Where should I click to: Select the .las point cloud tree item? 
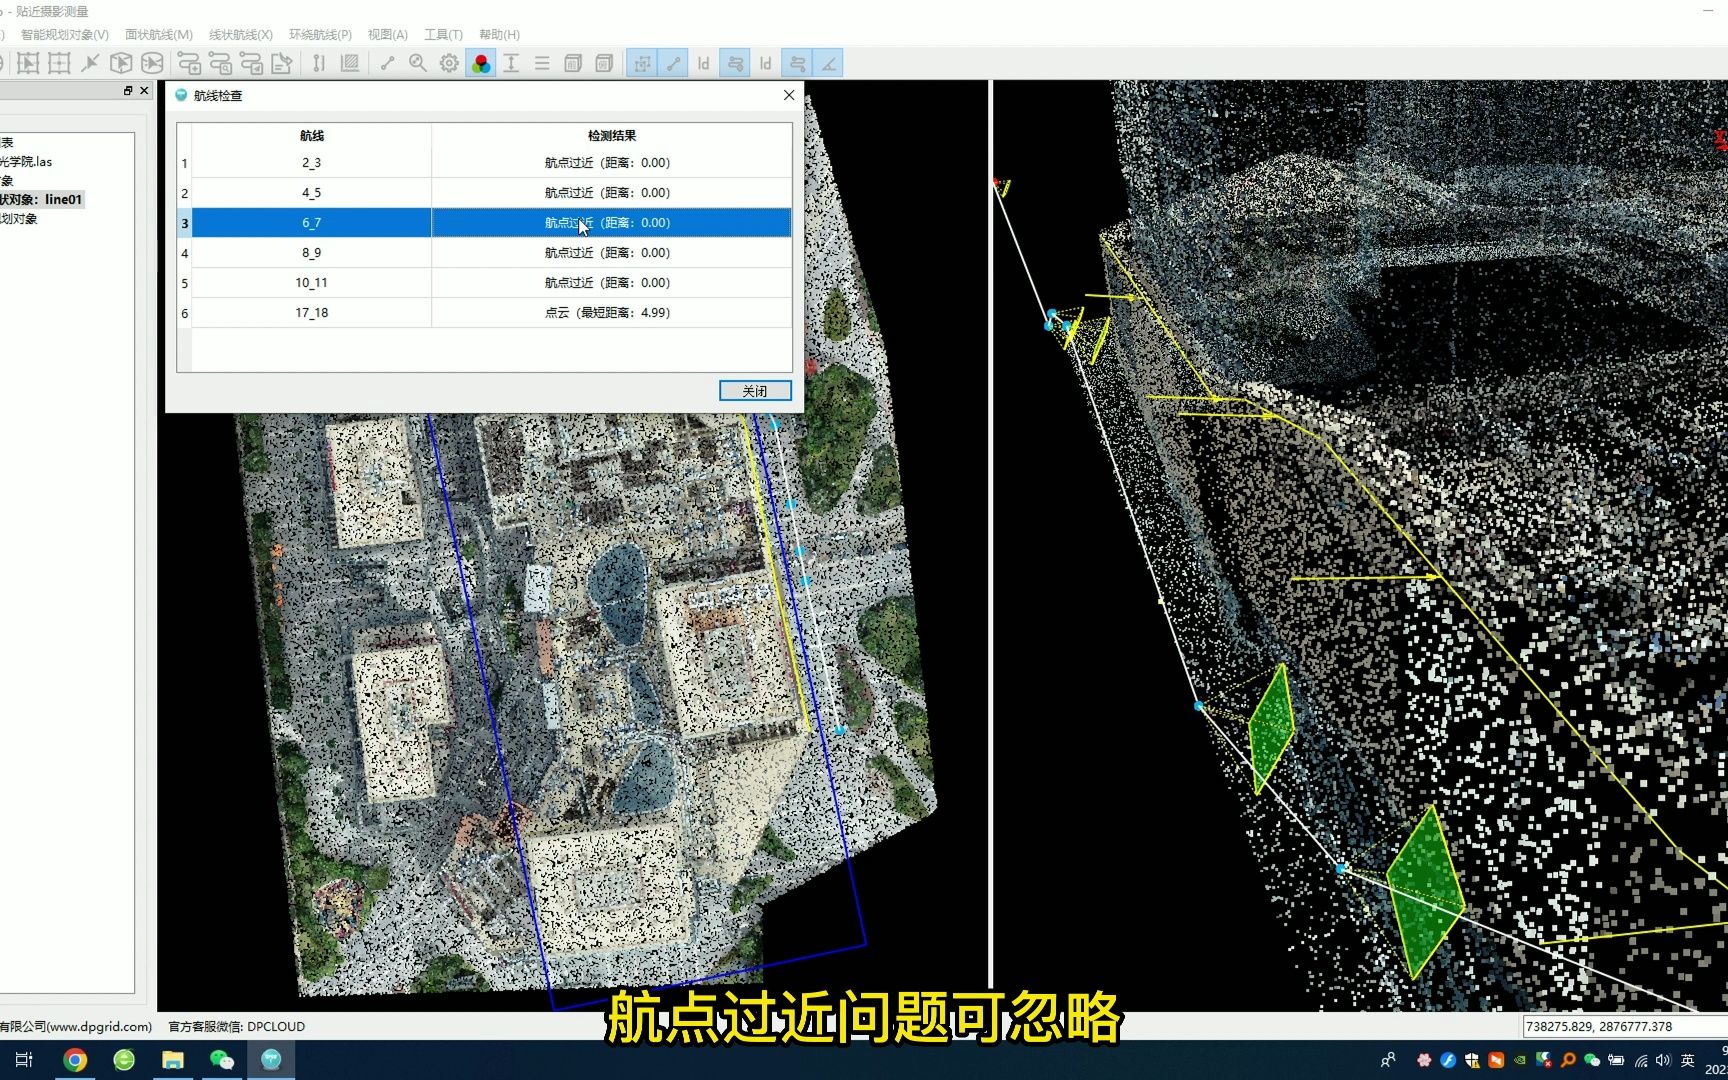pyautogui.click(x=26, y=162)
